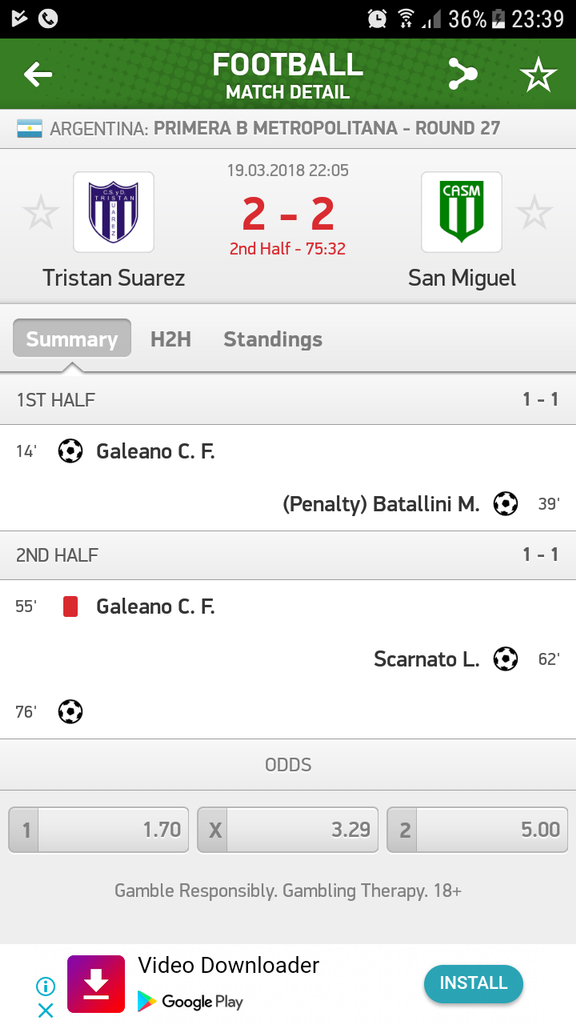The height and width of the screenshot is (1024, 576).
Task: Favorite this match with header star
Action: [538, 74]
